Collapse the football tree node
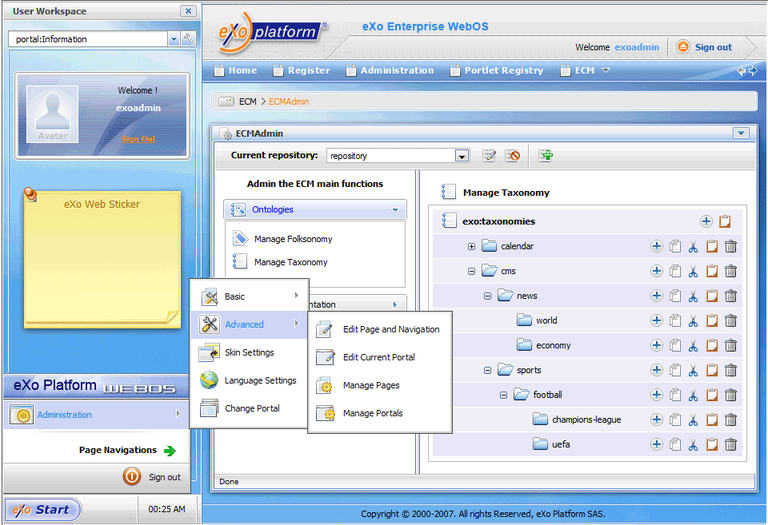This screenshot has height=525, width=768. click(x=503, y=395)
